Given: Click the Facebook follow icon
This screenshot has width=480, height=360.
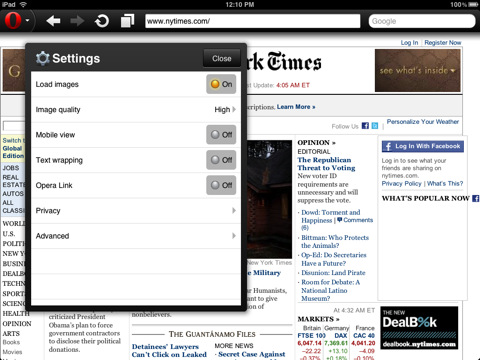Looking at the screenshot, I should [365, 126].
